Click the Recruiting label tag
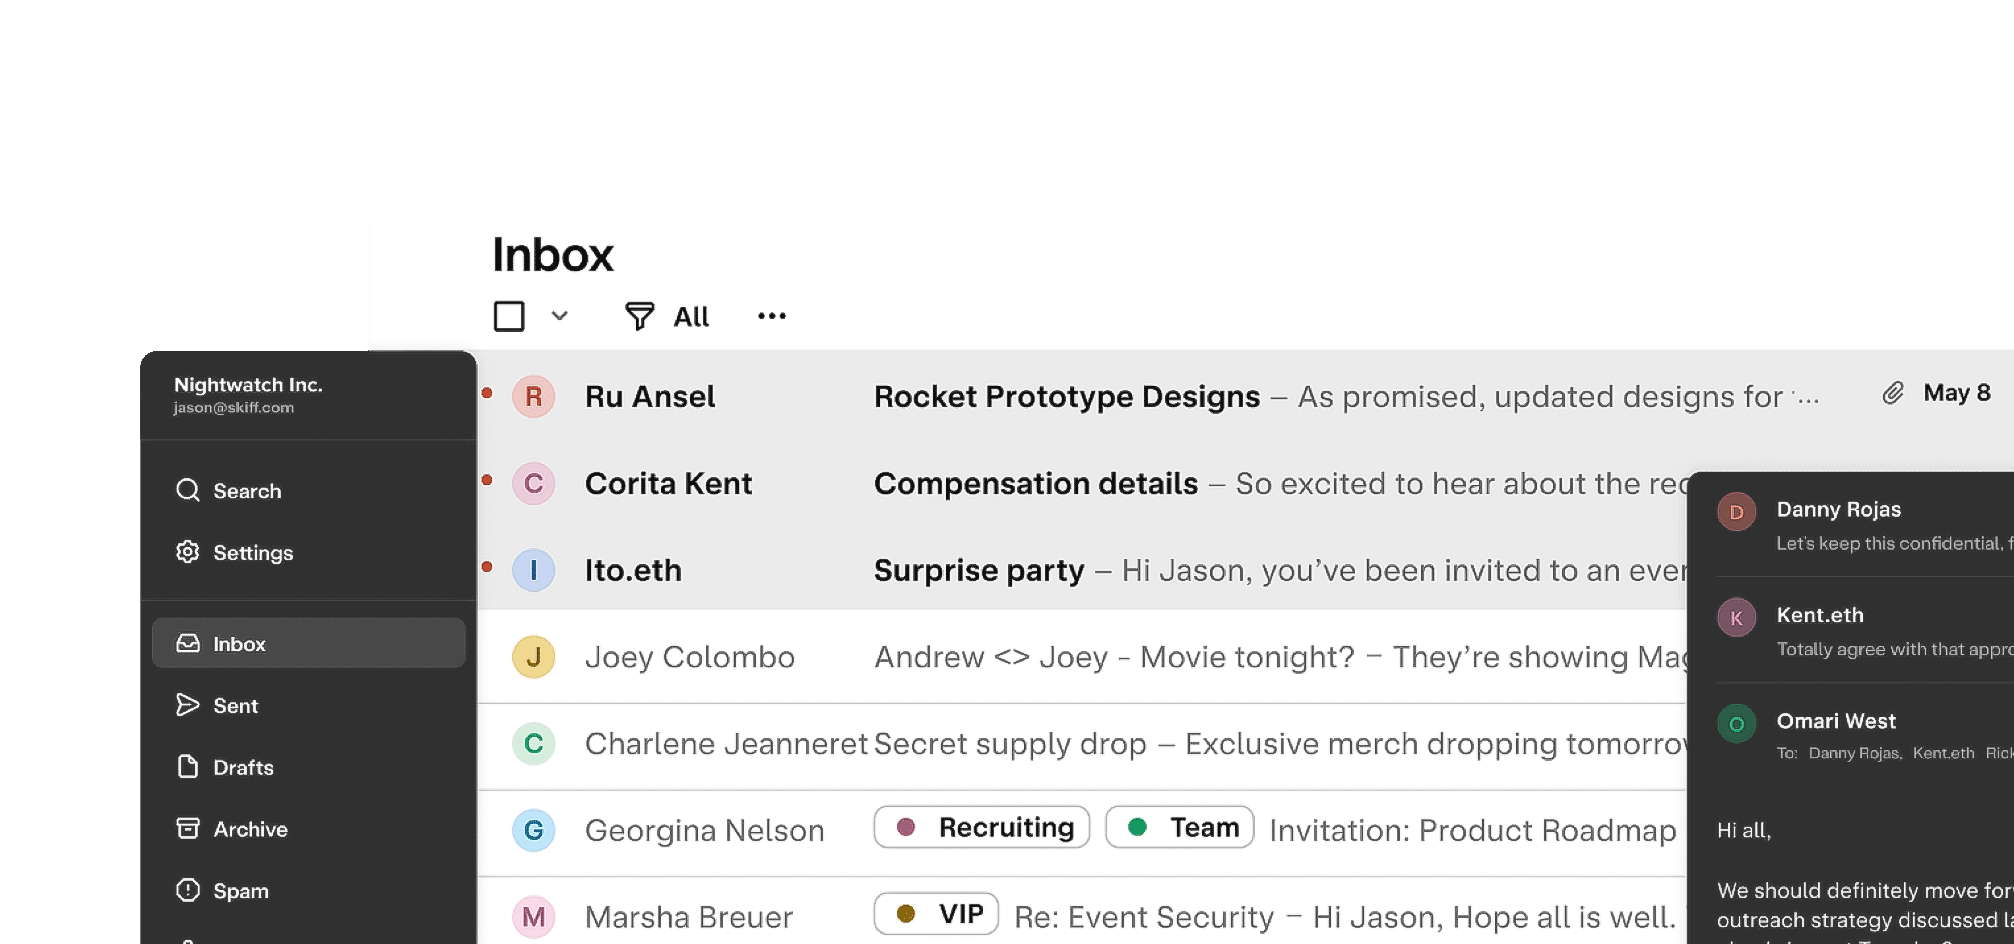The height and width of the screenshot is (944, 2014). [981, 828]
